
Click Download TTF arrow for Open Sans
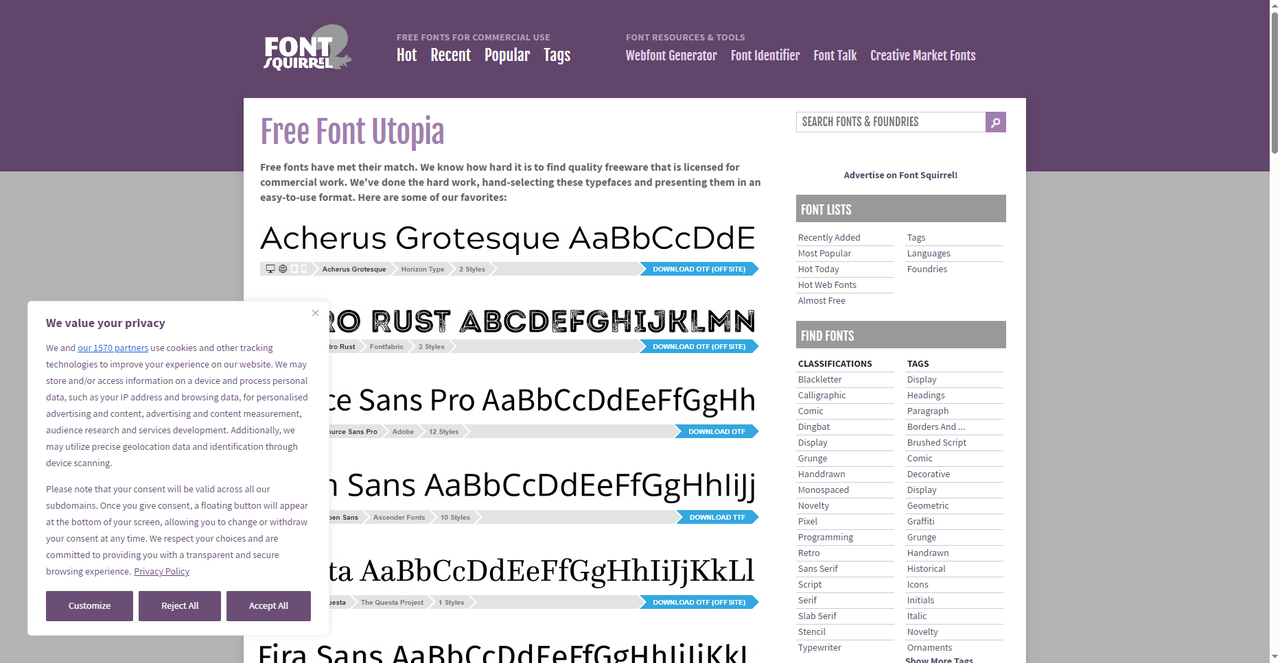click(716, 517)
